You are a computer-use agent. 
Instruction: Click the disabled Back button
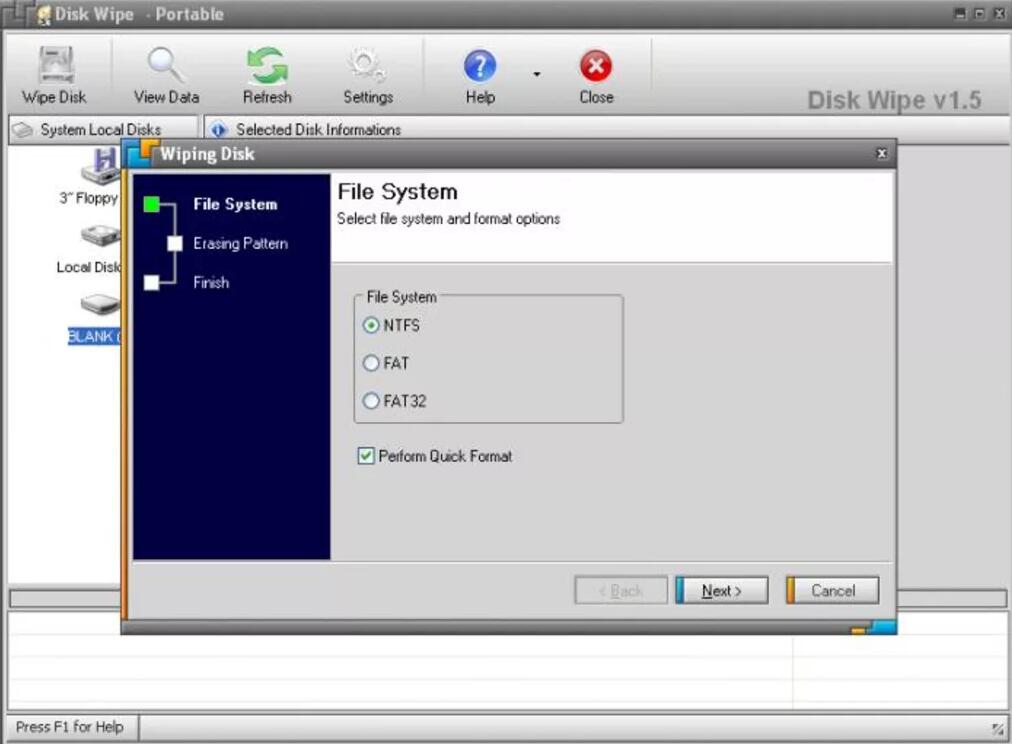coord(621,590)
